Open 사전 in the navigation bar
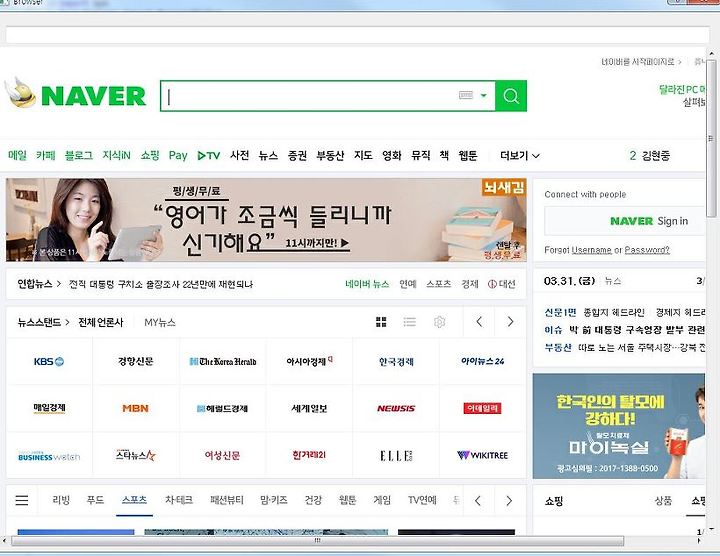The width and height of the screenshot is (720, 556). pyautogui.click(x=239, y=156)
